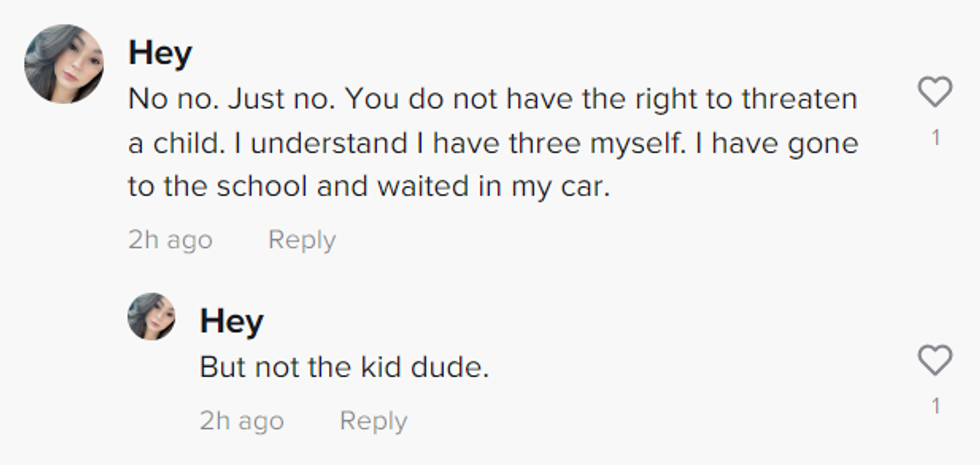Reply to the top-level comment
This screenshot has height=465, width=980.
click(x=302, y=240)
